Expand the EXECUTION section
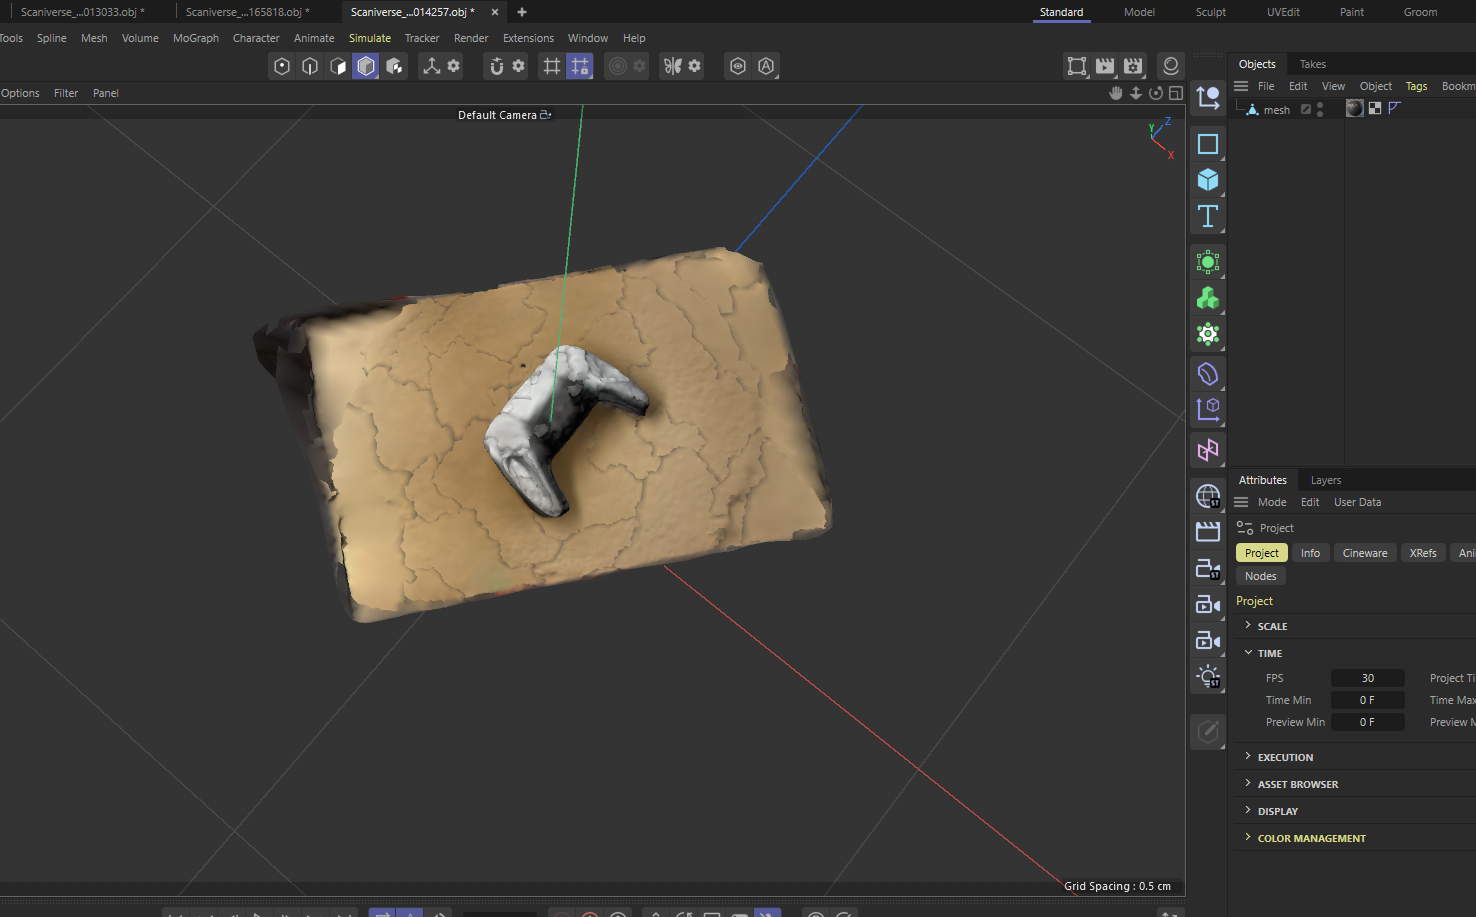 (1248, 756)
